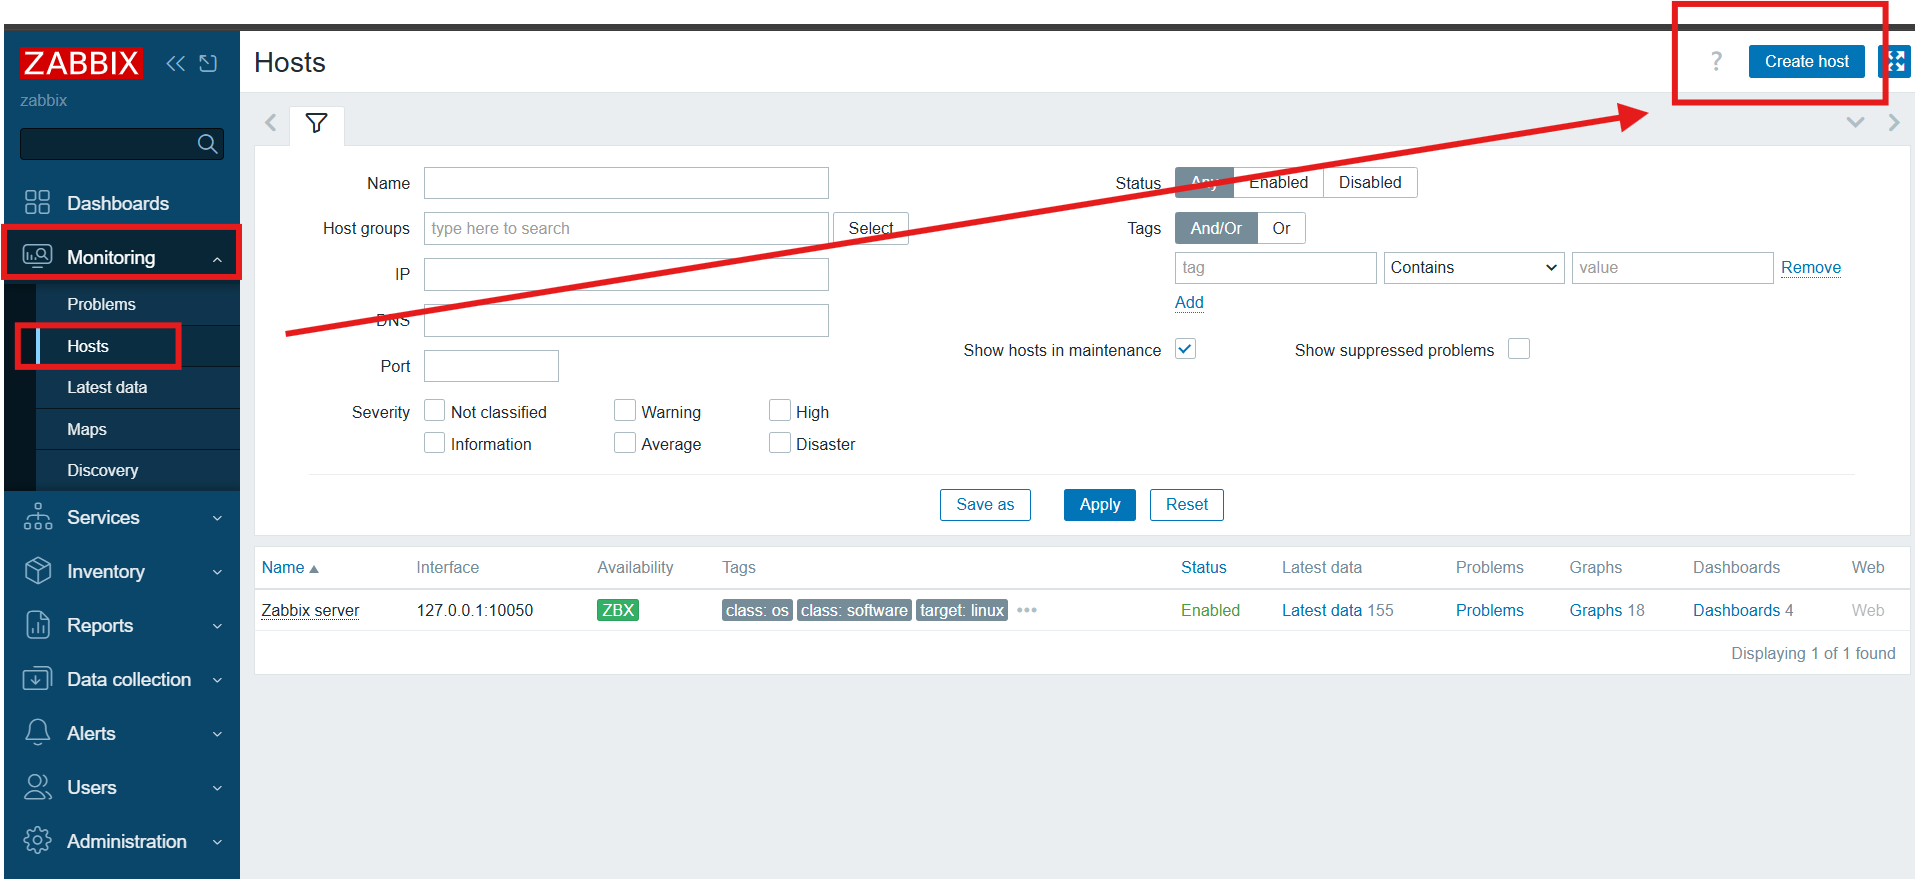The image size is (1915, 879).
Task: Click the green ZBX availability badge
Action: [617, 610]
